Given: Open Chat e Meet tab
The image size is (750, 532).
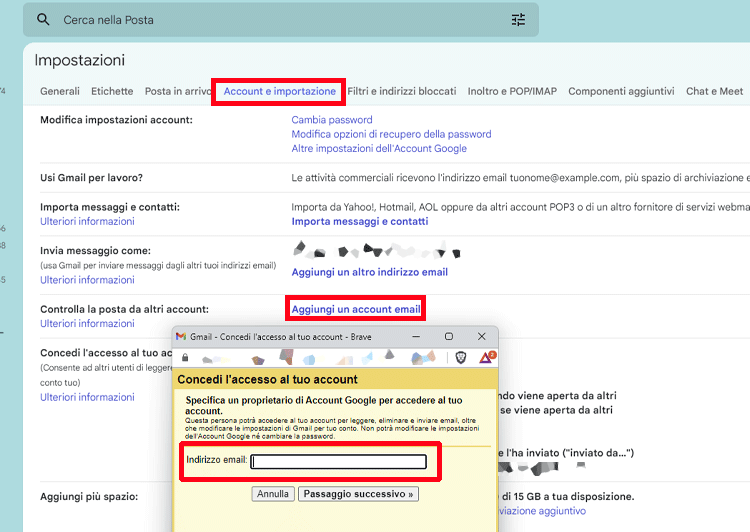Looking at the screenshot, I should [715, 91].
